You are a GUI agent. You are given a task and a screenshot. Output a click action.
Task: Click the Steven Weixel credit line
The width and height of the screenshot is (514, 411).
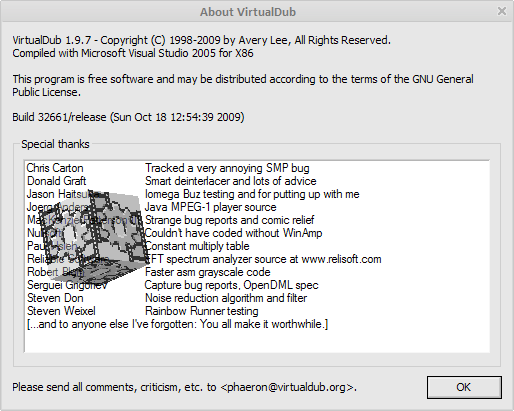(x=143, y=311)
